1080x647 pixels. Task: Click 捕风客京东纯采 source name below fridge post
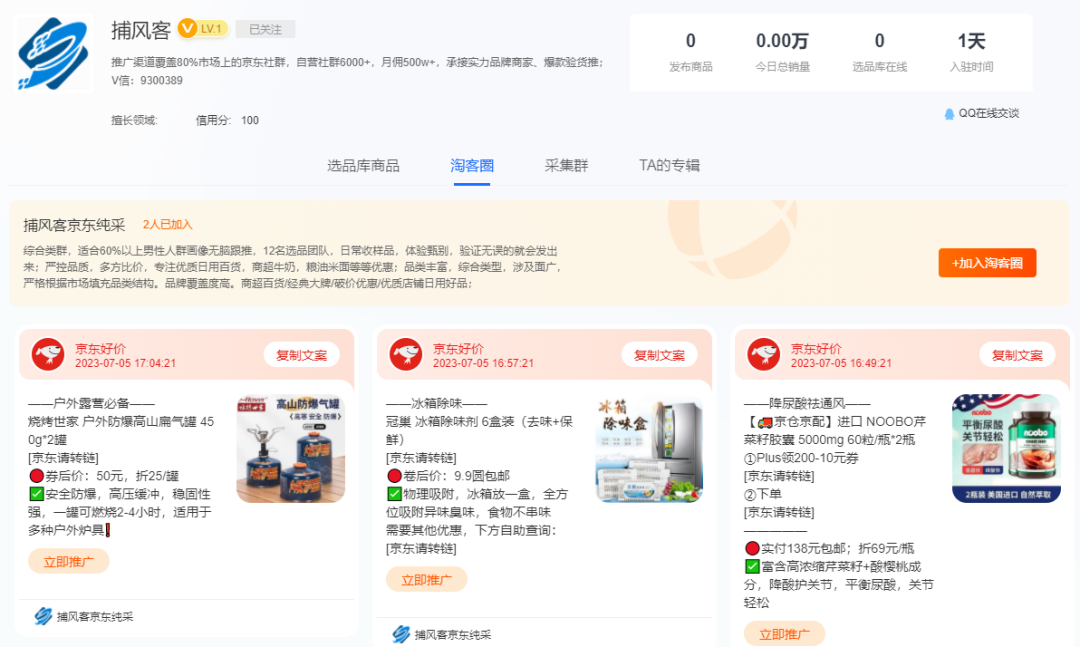coord(453,635)
